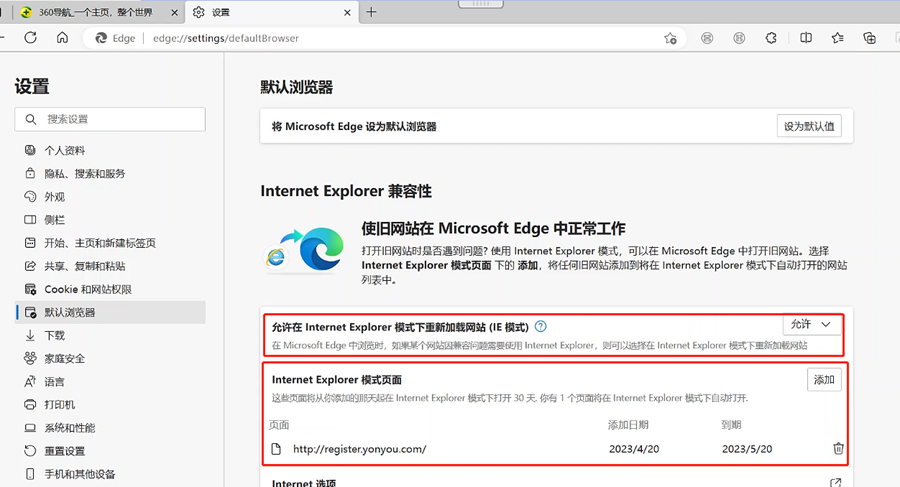Select 默认浏览器 in sidebar
Viewport: 900px width, 487px height.
[110, 312]
